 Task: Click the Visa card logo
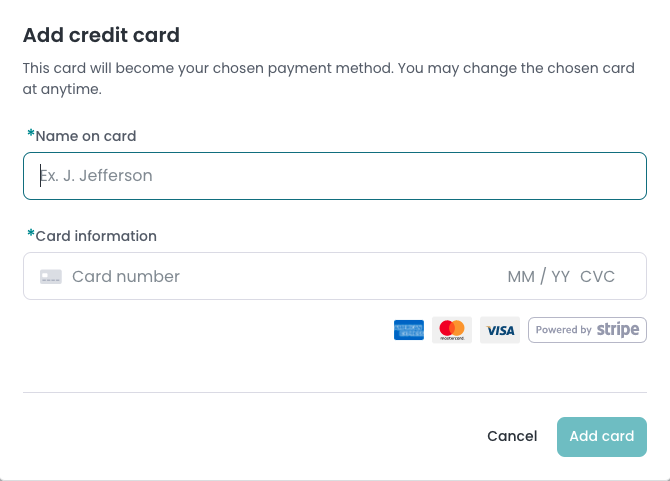[500, 330]
